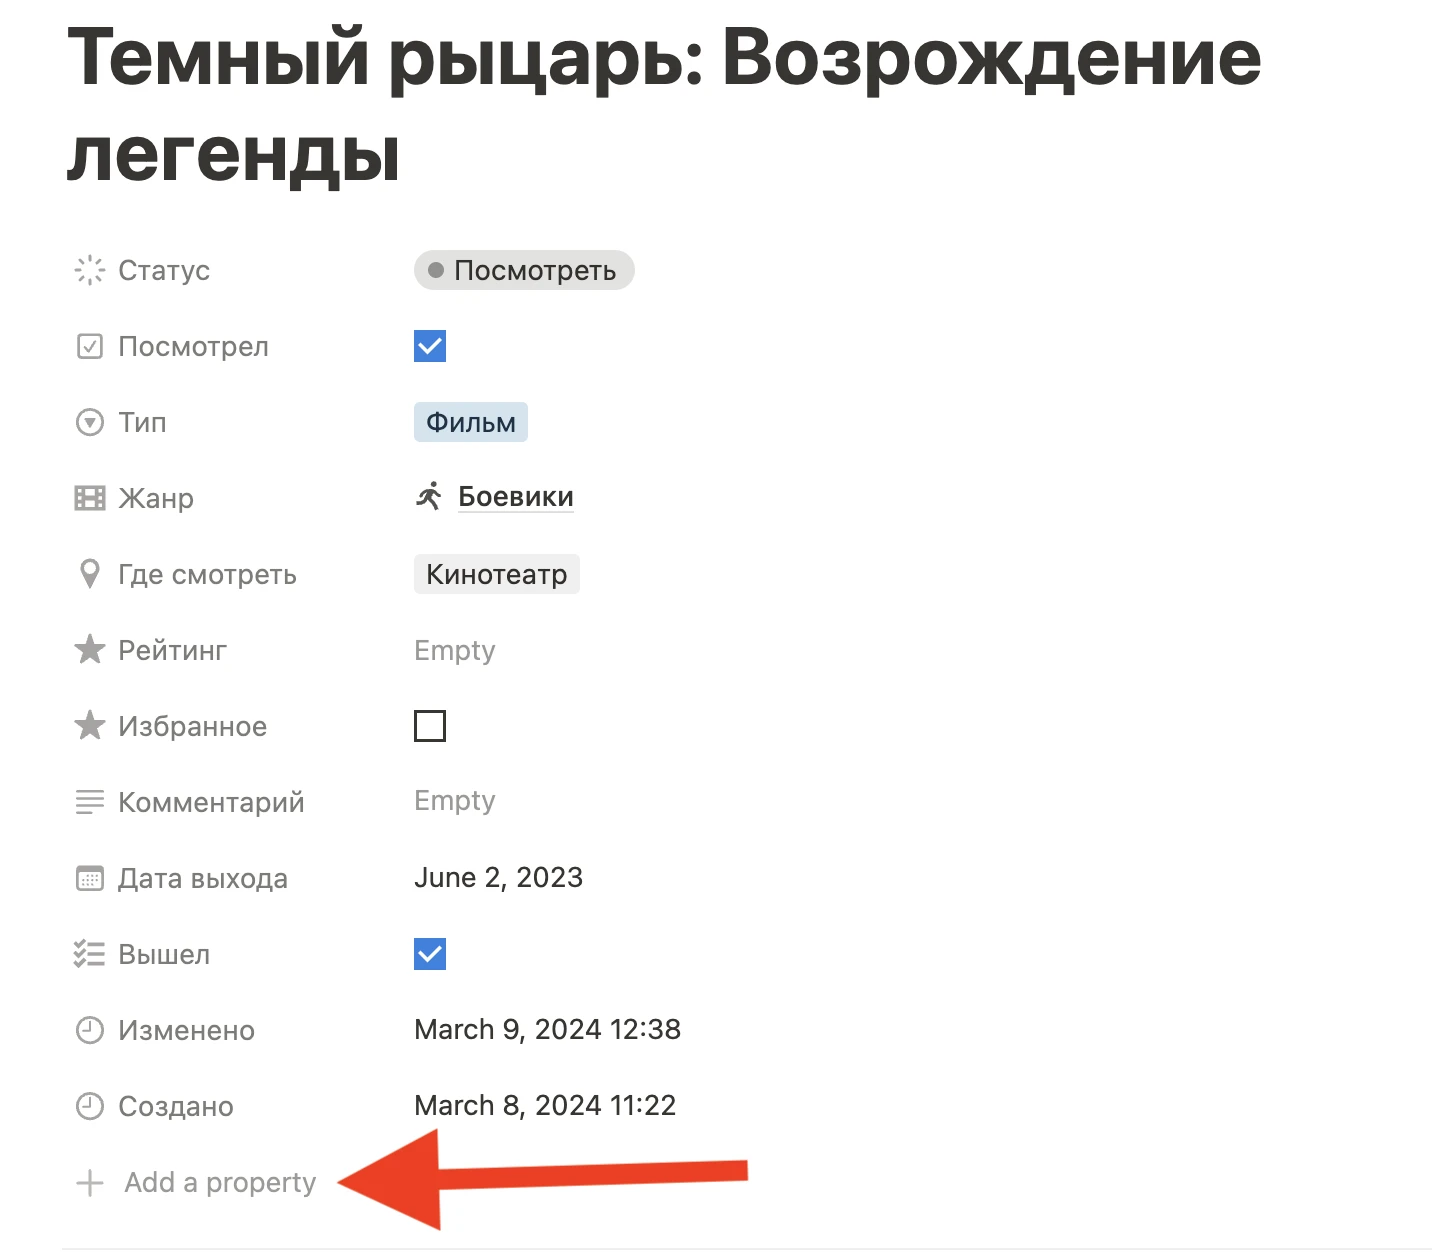Click Add a property

point(220,1183)
